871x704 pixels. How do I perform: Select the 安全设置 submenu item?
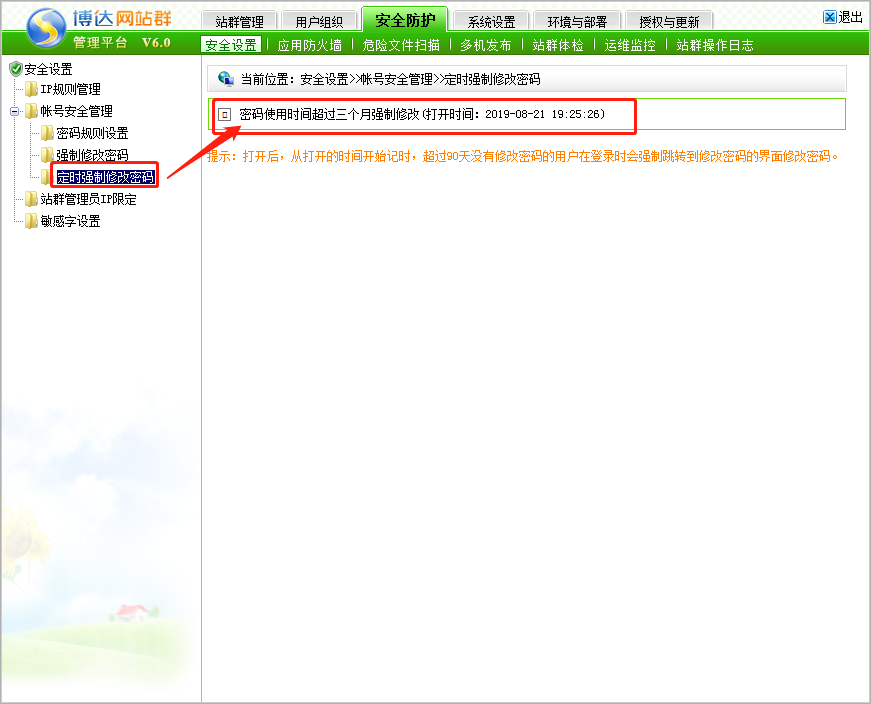231,45
